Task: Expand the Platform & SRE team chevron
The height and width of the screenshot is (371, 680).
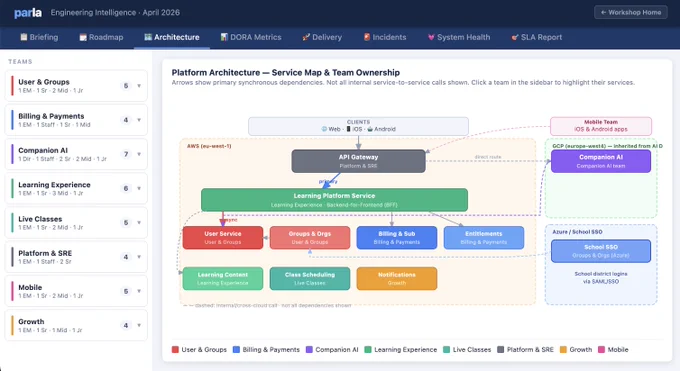Action: [139, 257]
